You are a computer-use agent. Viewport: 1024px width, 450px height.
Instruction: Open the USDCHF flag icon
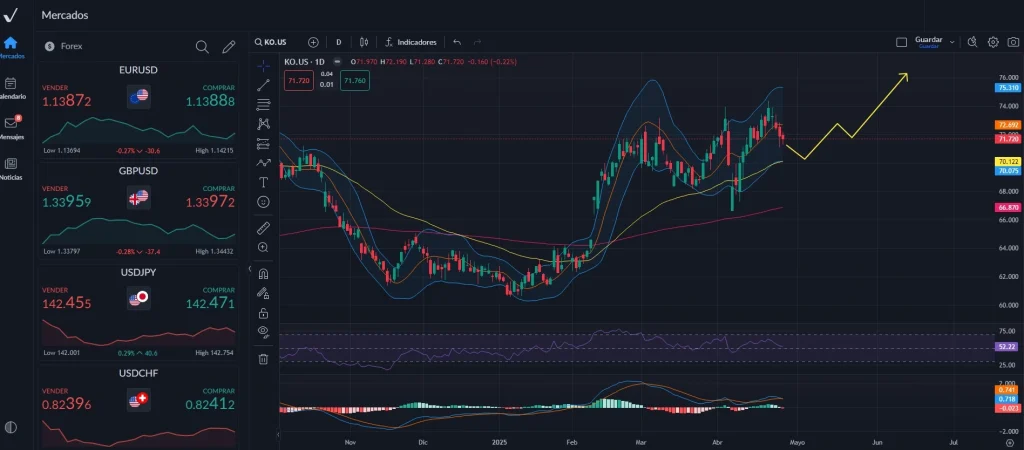pyautogui.click(x=138, y=400)
